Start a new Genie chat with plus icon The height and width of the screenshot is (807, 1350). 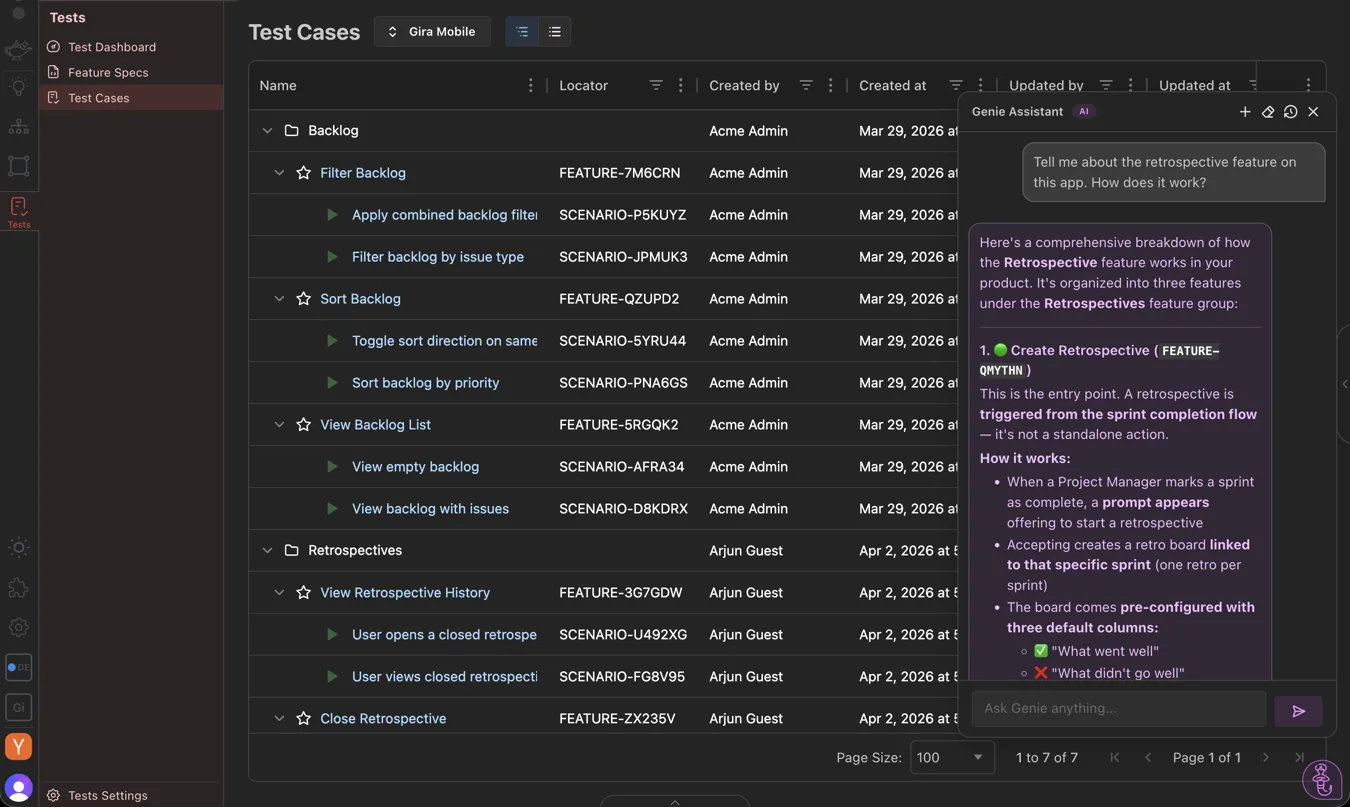point(1245,112)
